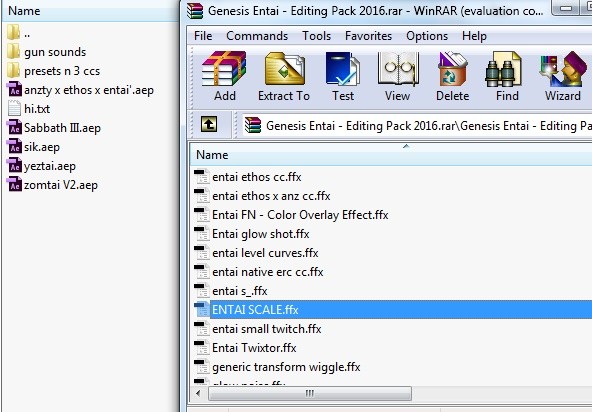
Task: Go up one folder level arrow
Action: (x=209, y=124)
